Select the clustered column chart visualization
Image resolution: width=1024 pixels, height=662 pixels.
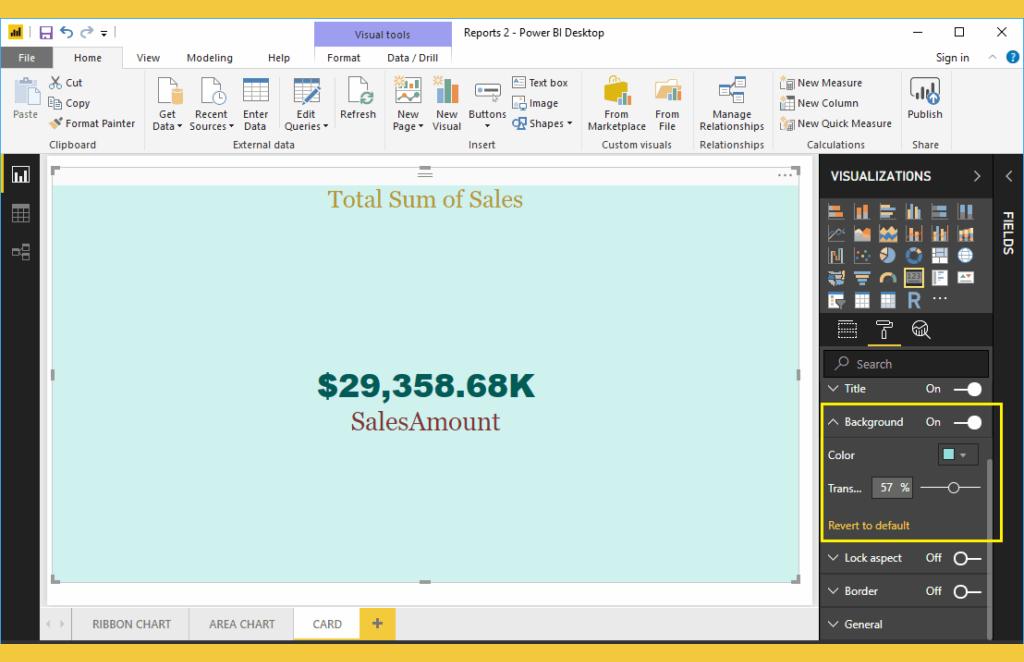pos(913,212)
